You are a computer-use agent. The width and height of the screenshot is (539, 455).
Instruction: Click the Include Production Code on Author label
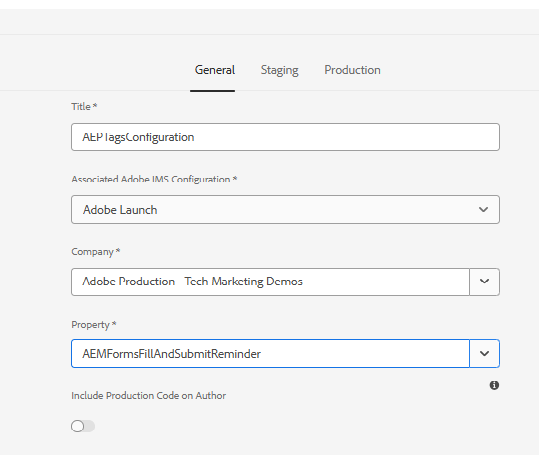(148, 396)
